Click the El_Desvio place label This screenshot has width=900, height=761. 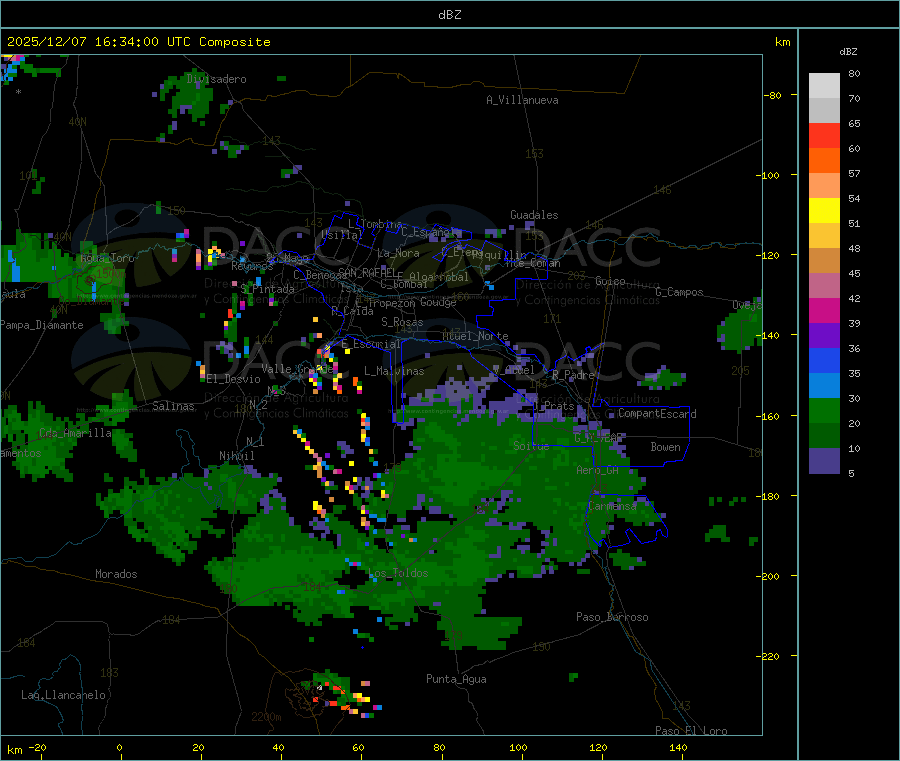(233, 379)
